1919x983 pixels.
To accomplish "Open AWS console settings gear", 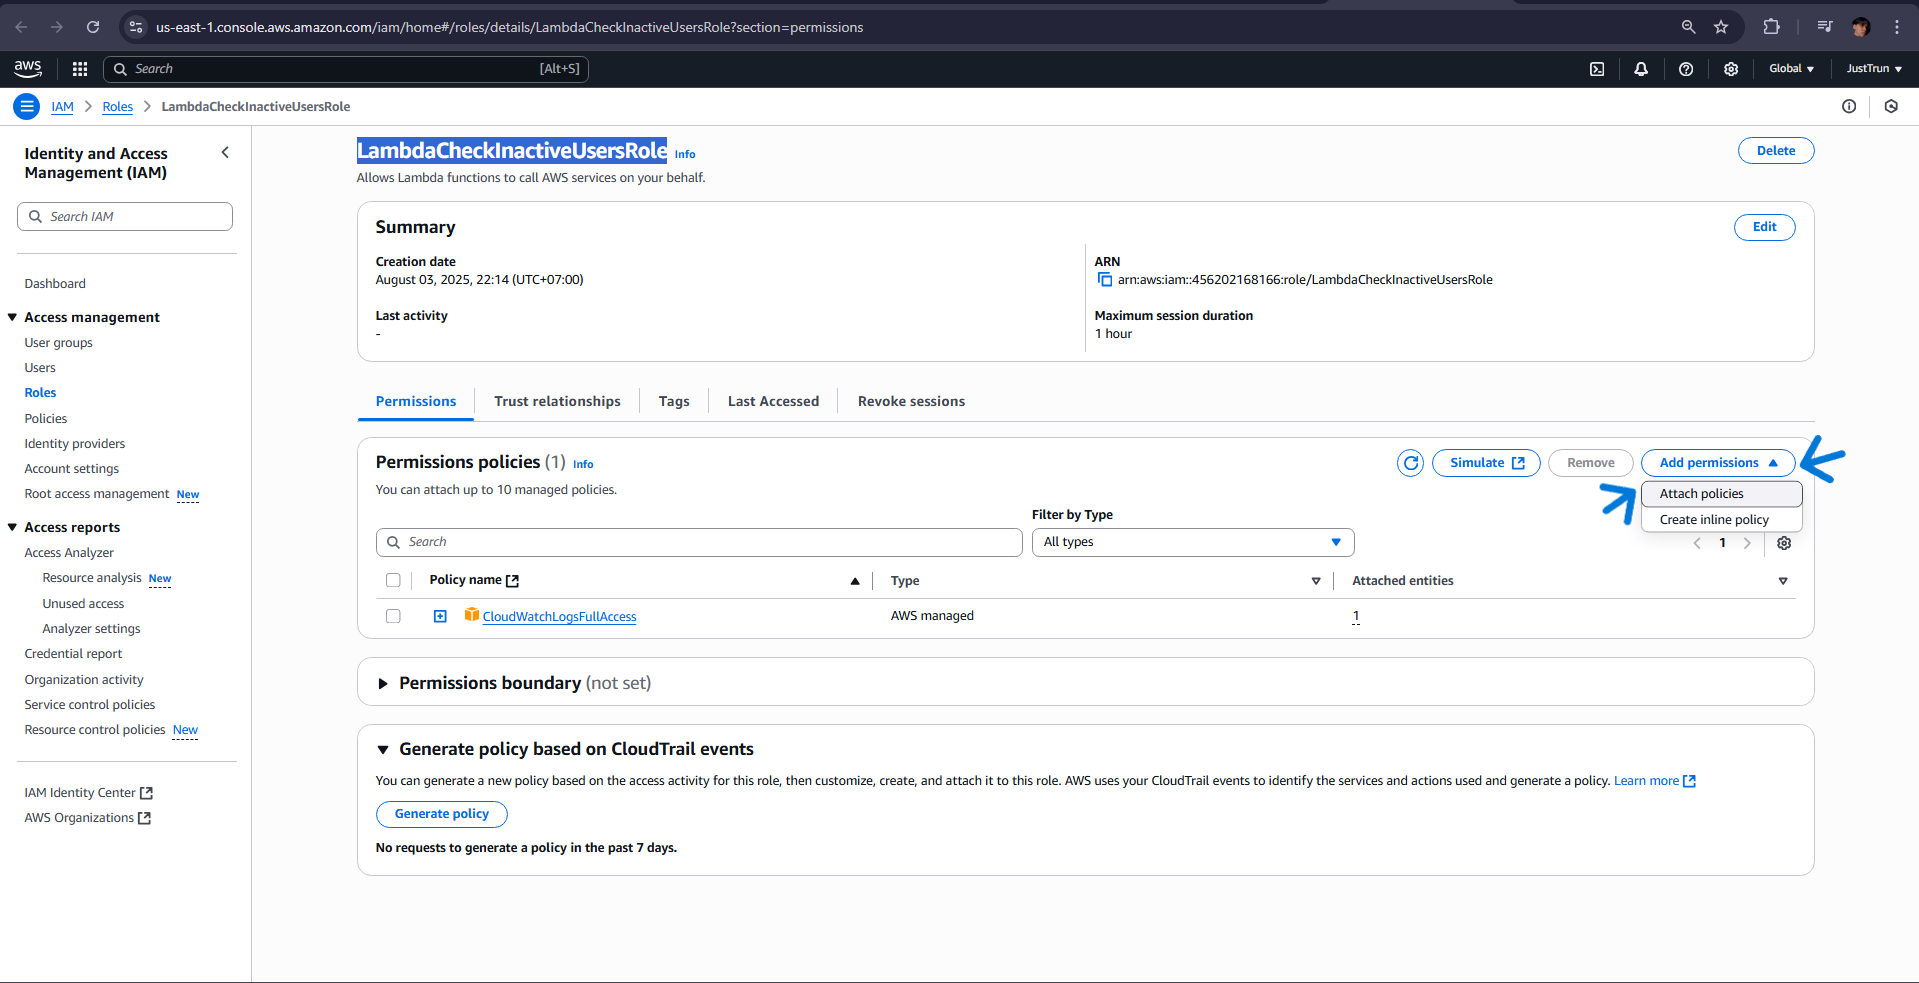I will tap(1731, 69).
